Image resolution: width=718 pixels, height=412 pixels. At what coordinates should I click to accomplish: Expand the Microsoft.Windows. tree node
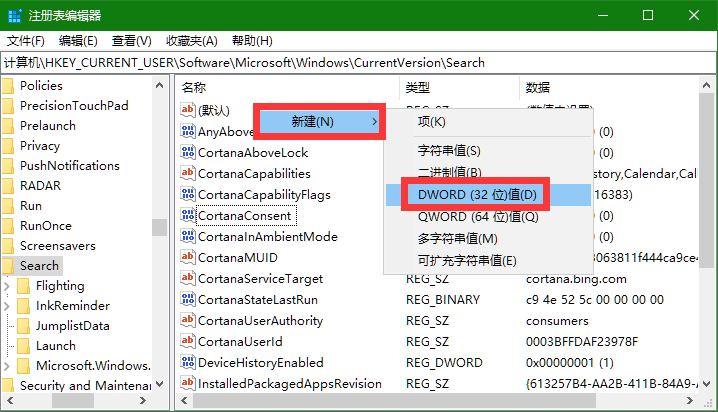(x=7, y=366)
